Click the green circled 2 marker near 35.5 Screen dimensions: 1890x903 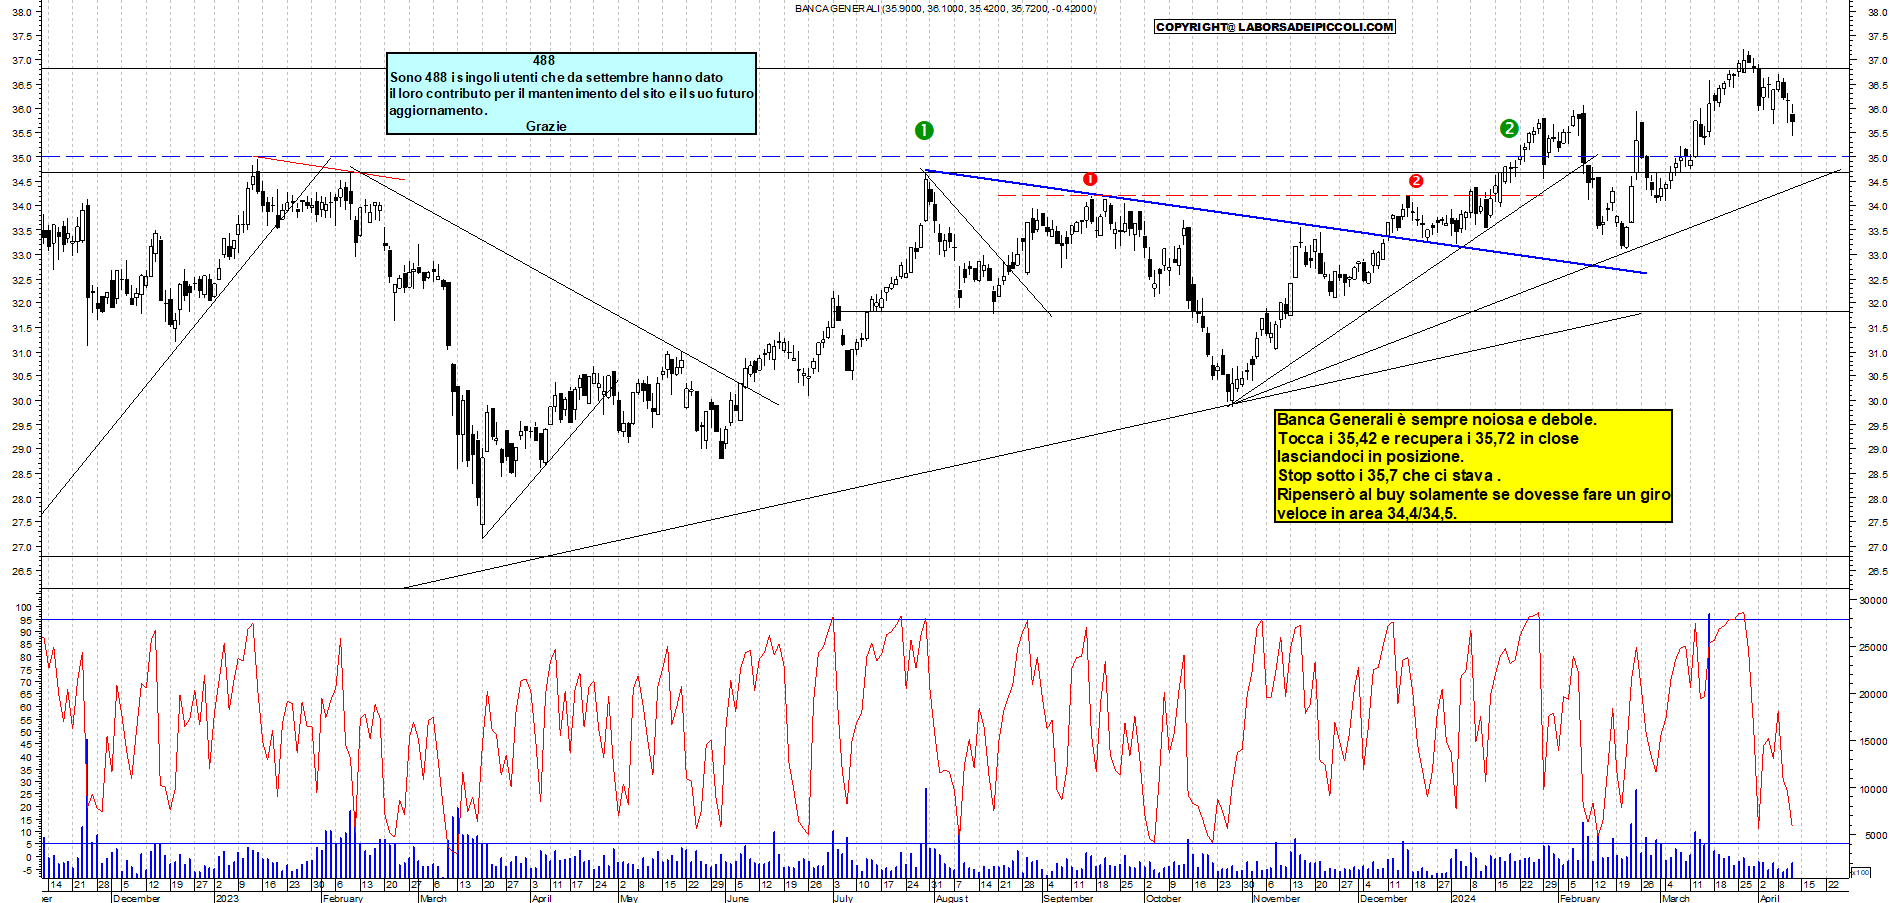click(1509, 128)
